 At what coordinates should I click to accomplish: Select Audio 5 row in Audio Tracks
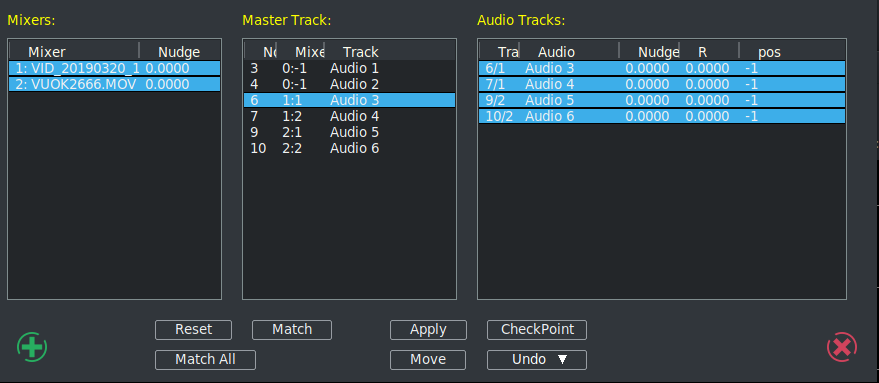coord(661,100)
